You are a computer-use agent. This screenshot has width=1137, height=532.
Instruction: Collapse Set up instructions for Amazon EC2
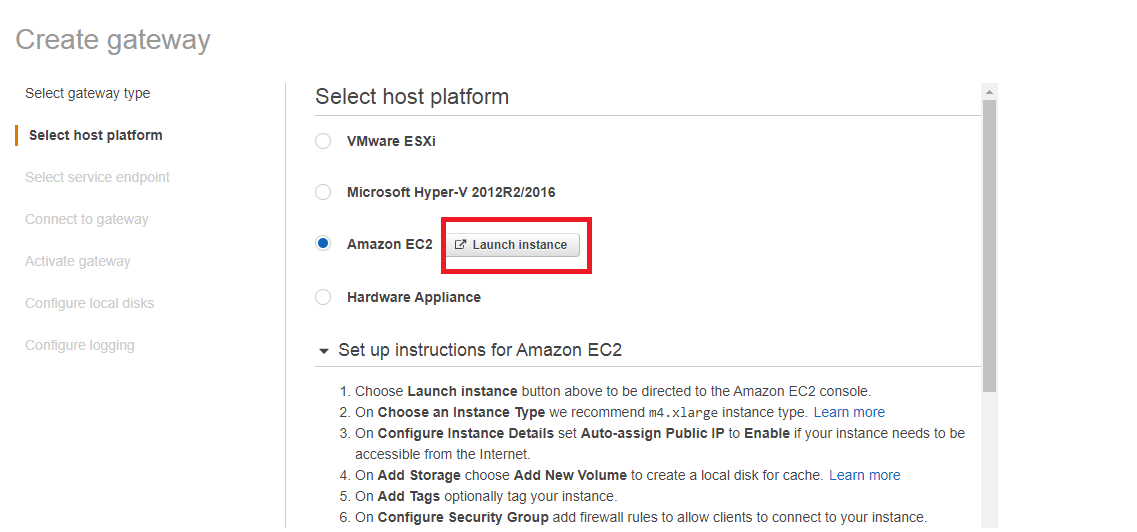coord(323,351)
